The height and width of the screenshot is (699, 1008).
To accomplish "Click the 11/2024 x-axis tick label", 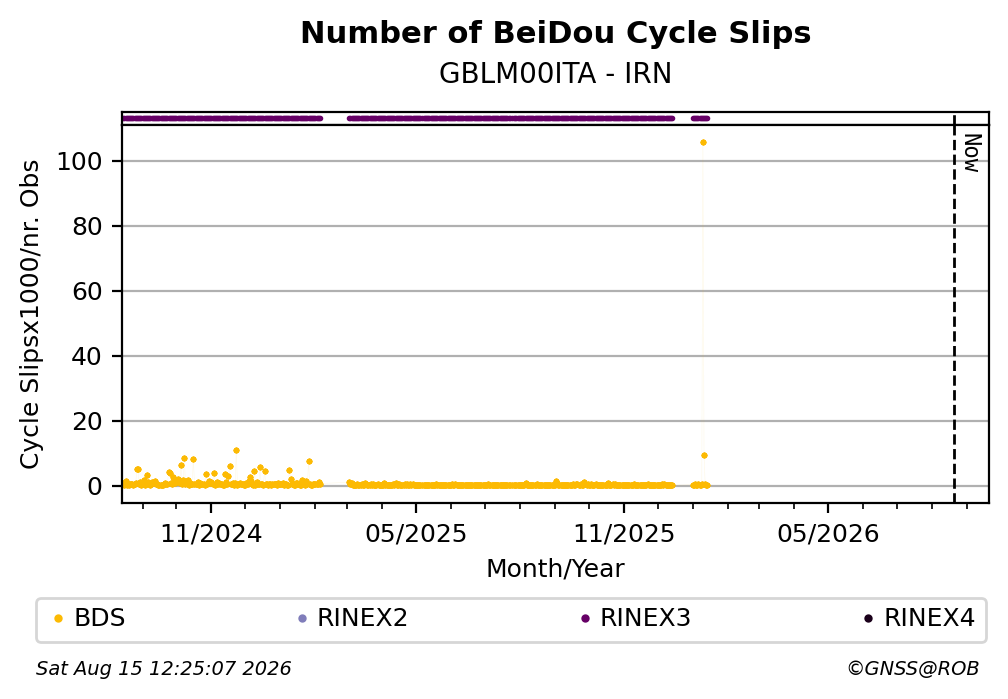I will click(211, 534).
